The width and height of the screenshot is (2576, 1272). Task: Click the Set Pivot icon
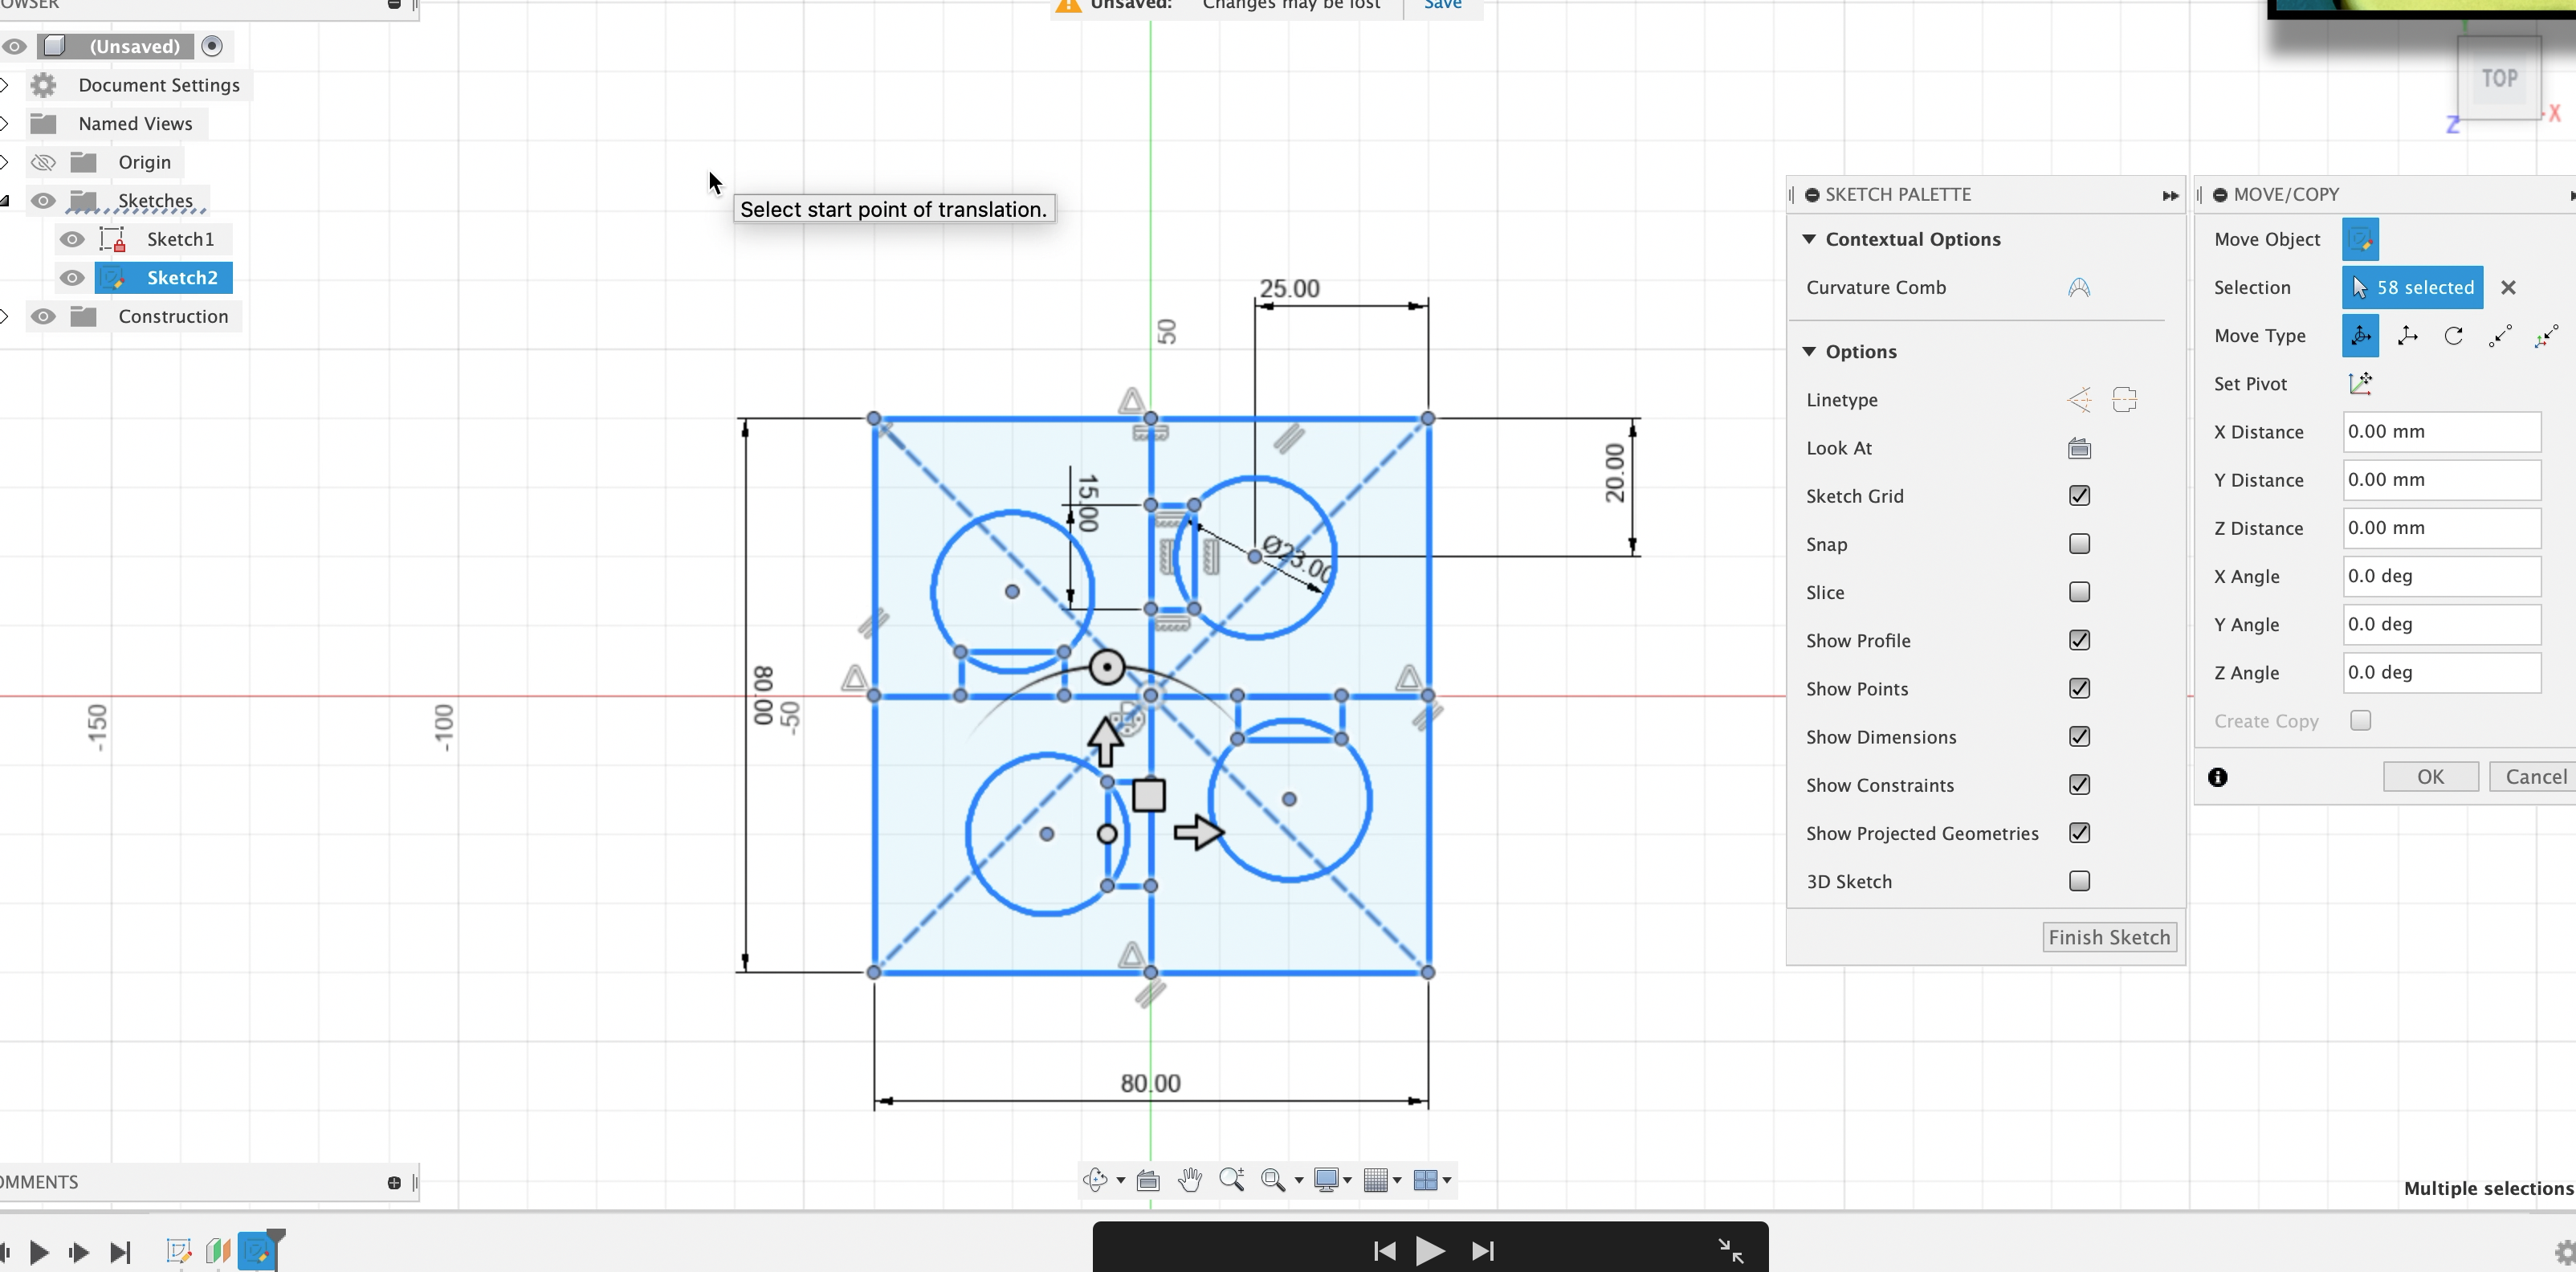coord(2360,383)
